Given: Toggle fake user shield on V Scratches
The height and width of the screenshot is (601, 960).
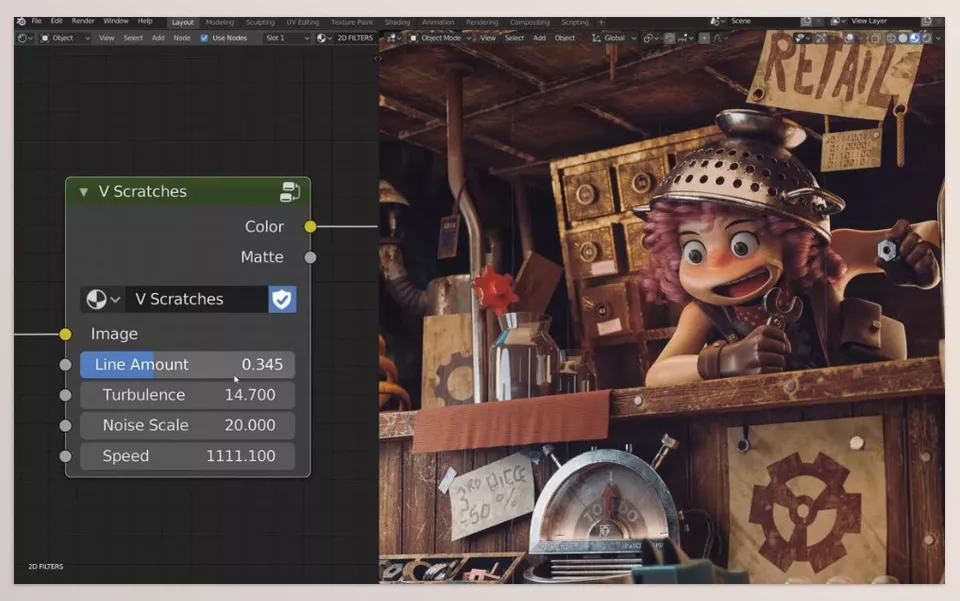Looking at the screenshot, I should tap(282, 299).
